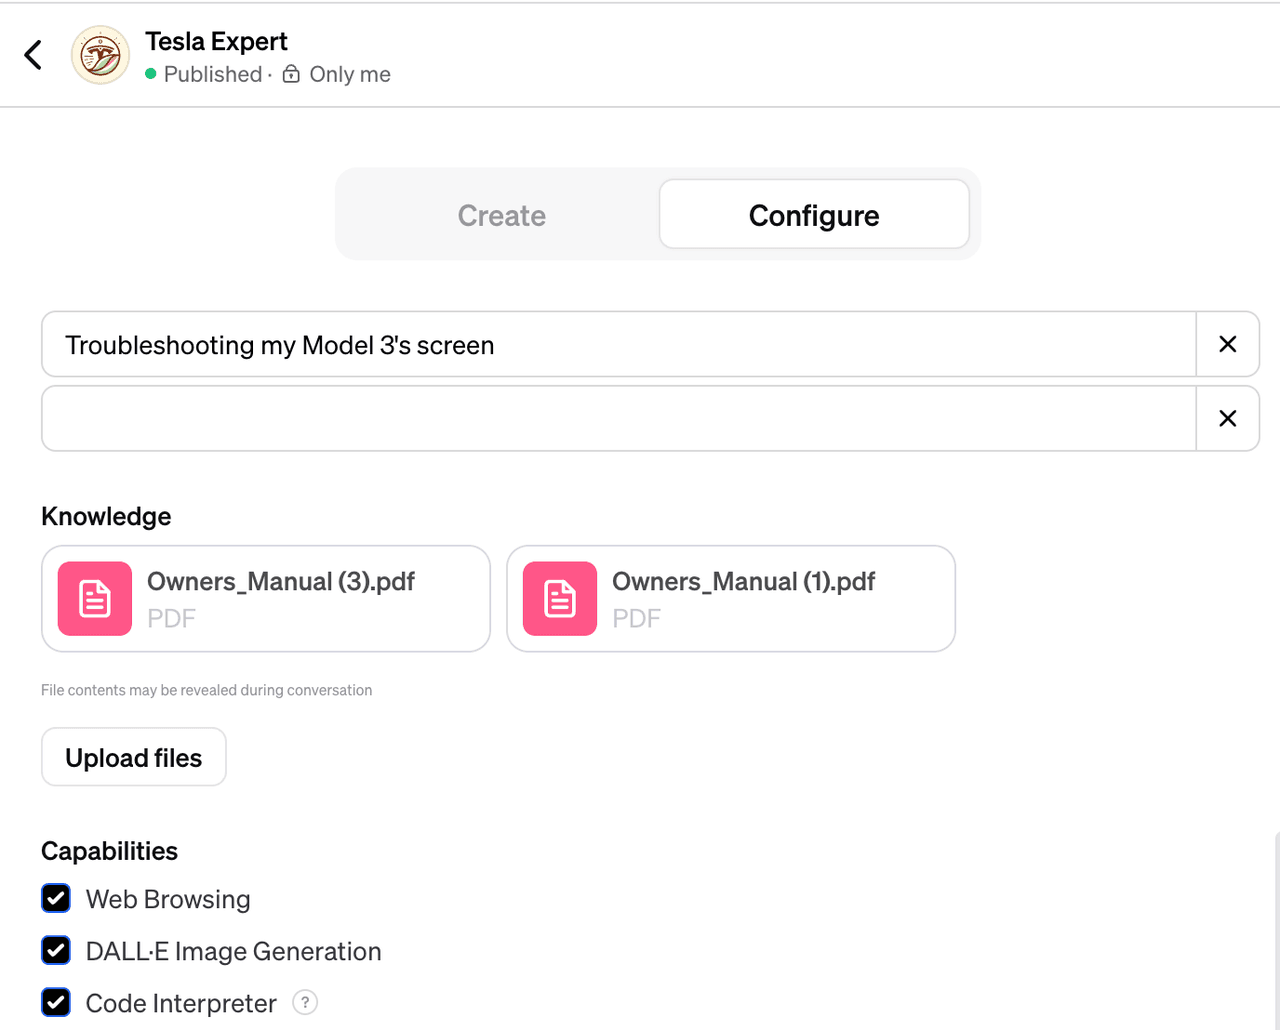The height and width of the screenshot is (1030, 1280).
Task: Click the vertical scrollbar on the right edge
Action: point(1276,930)
